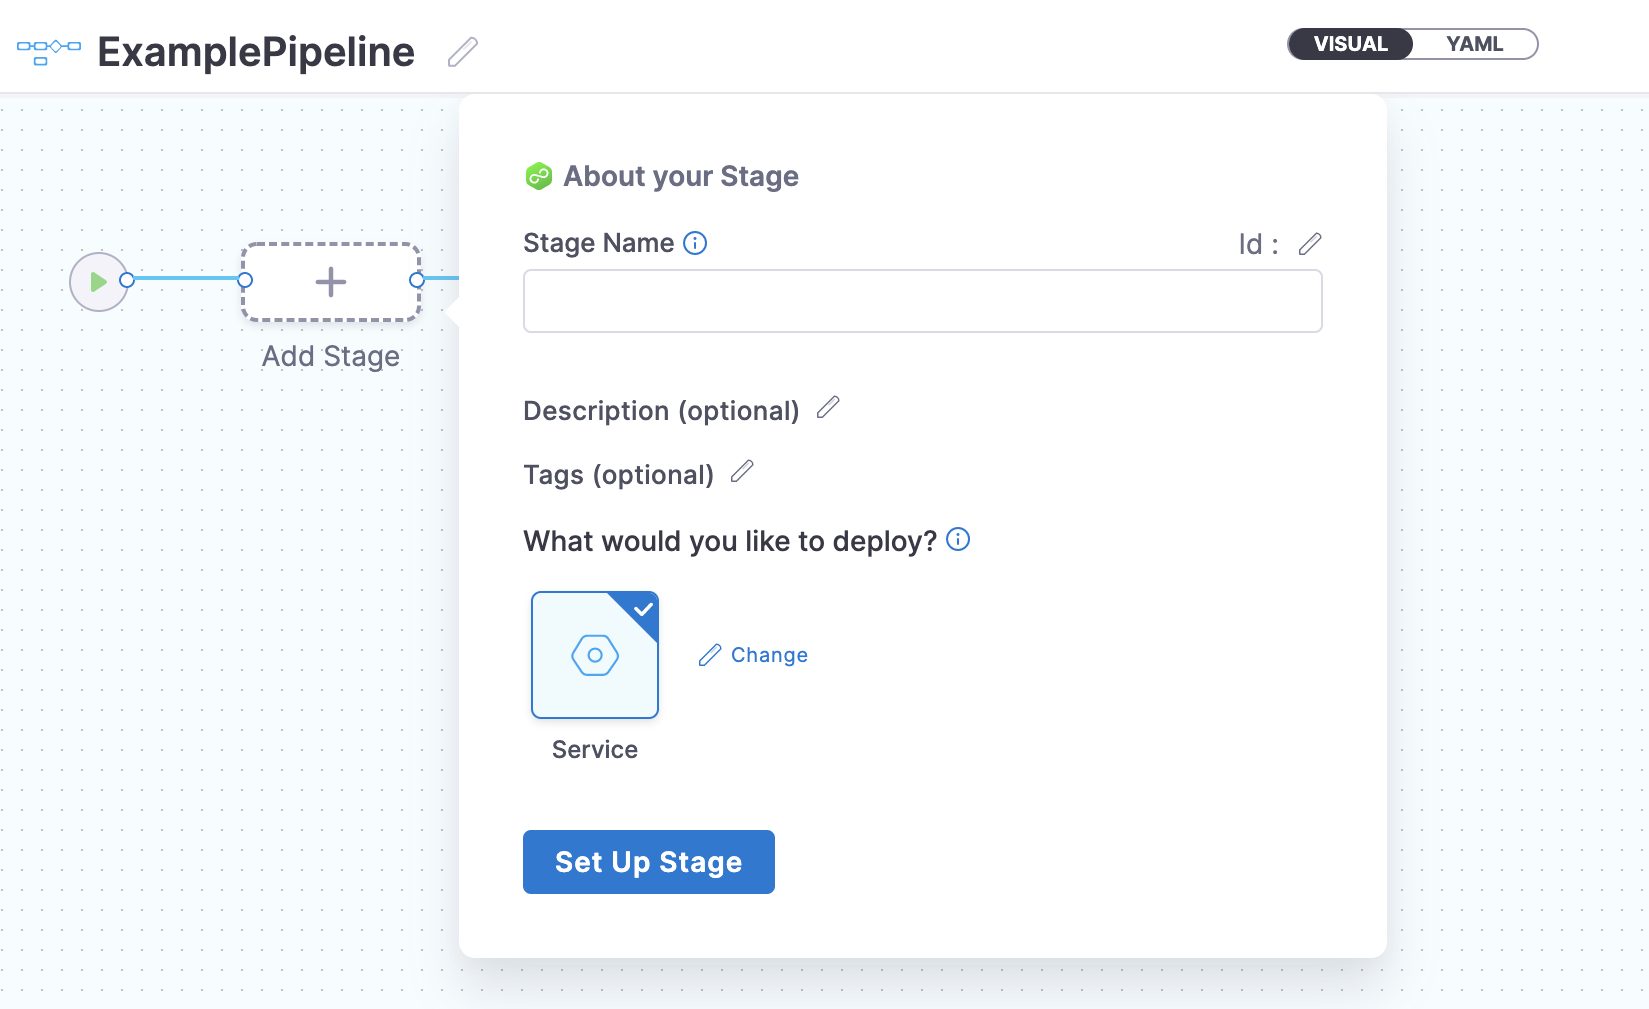Viewport: 1649px width, 1009px height.
Task: Open the Stage Name info tooltip
Action: point(695,243)
